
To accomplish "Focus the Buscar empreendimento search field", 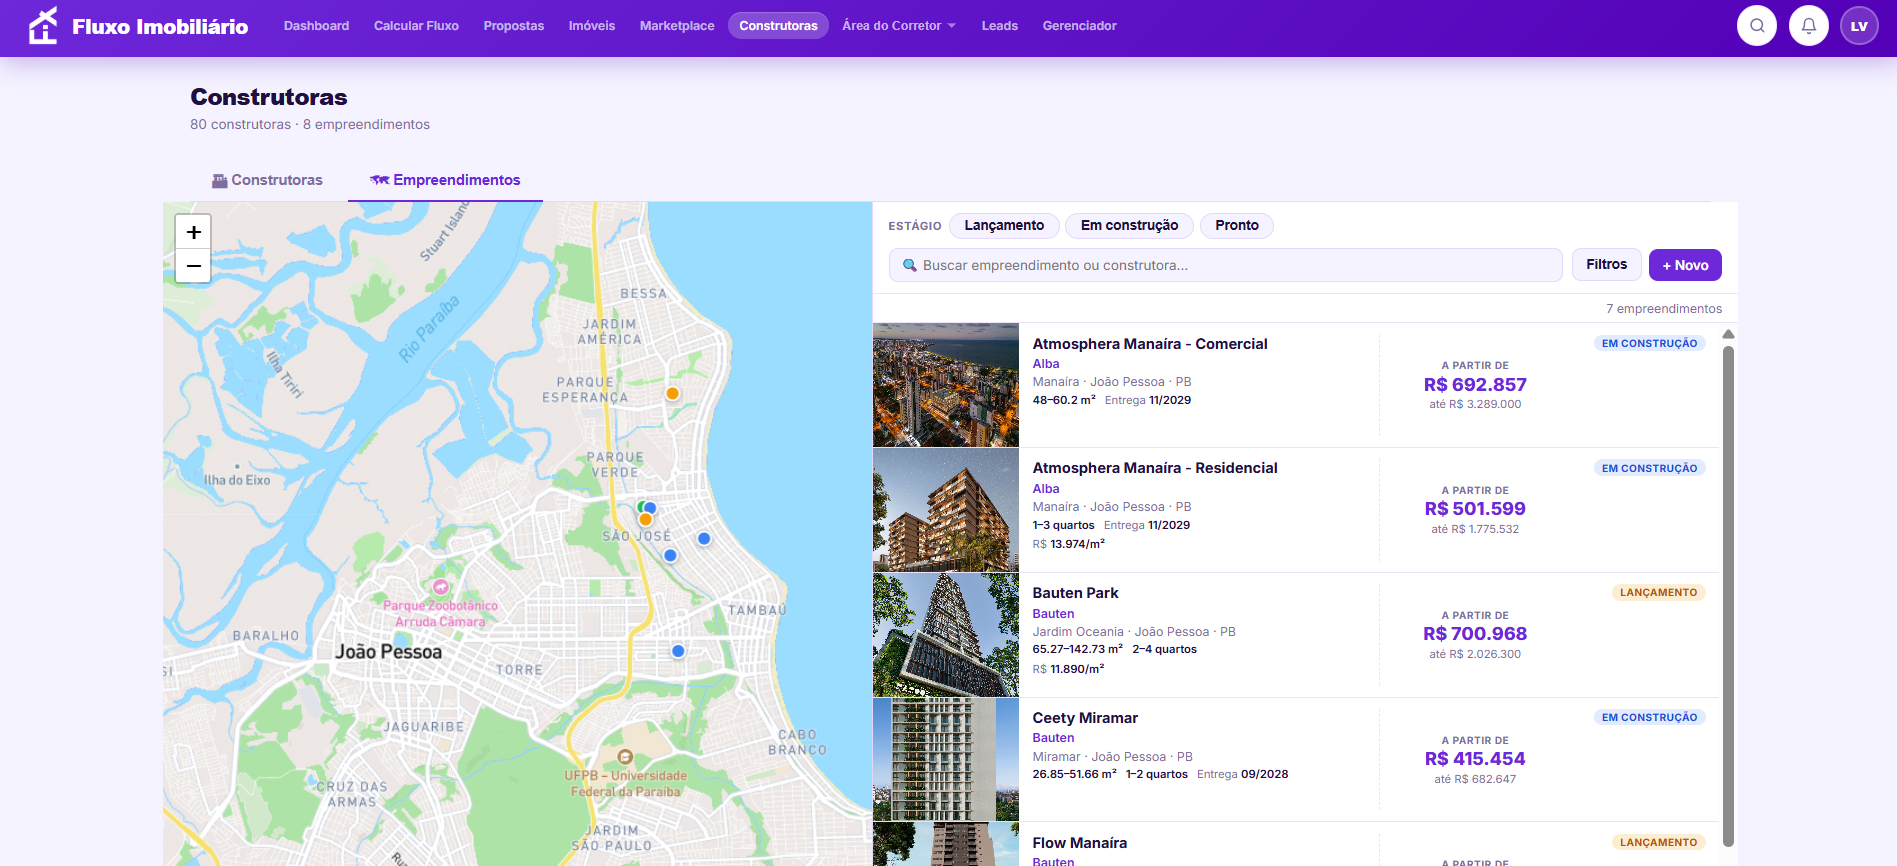I will [x=1225, y=265].
